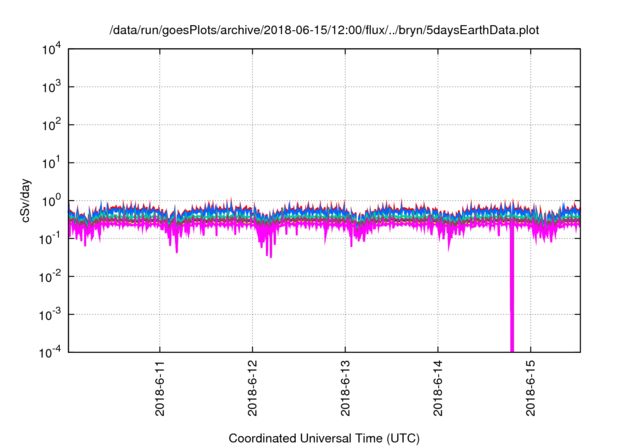Click the Coordinated Universal Time (UTC) label
640x448 pixels.
[324, 439]
